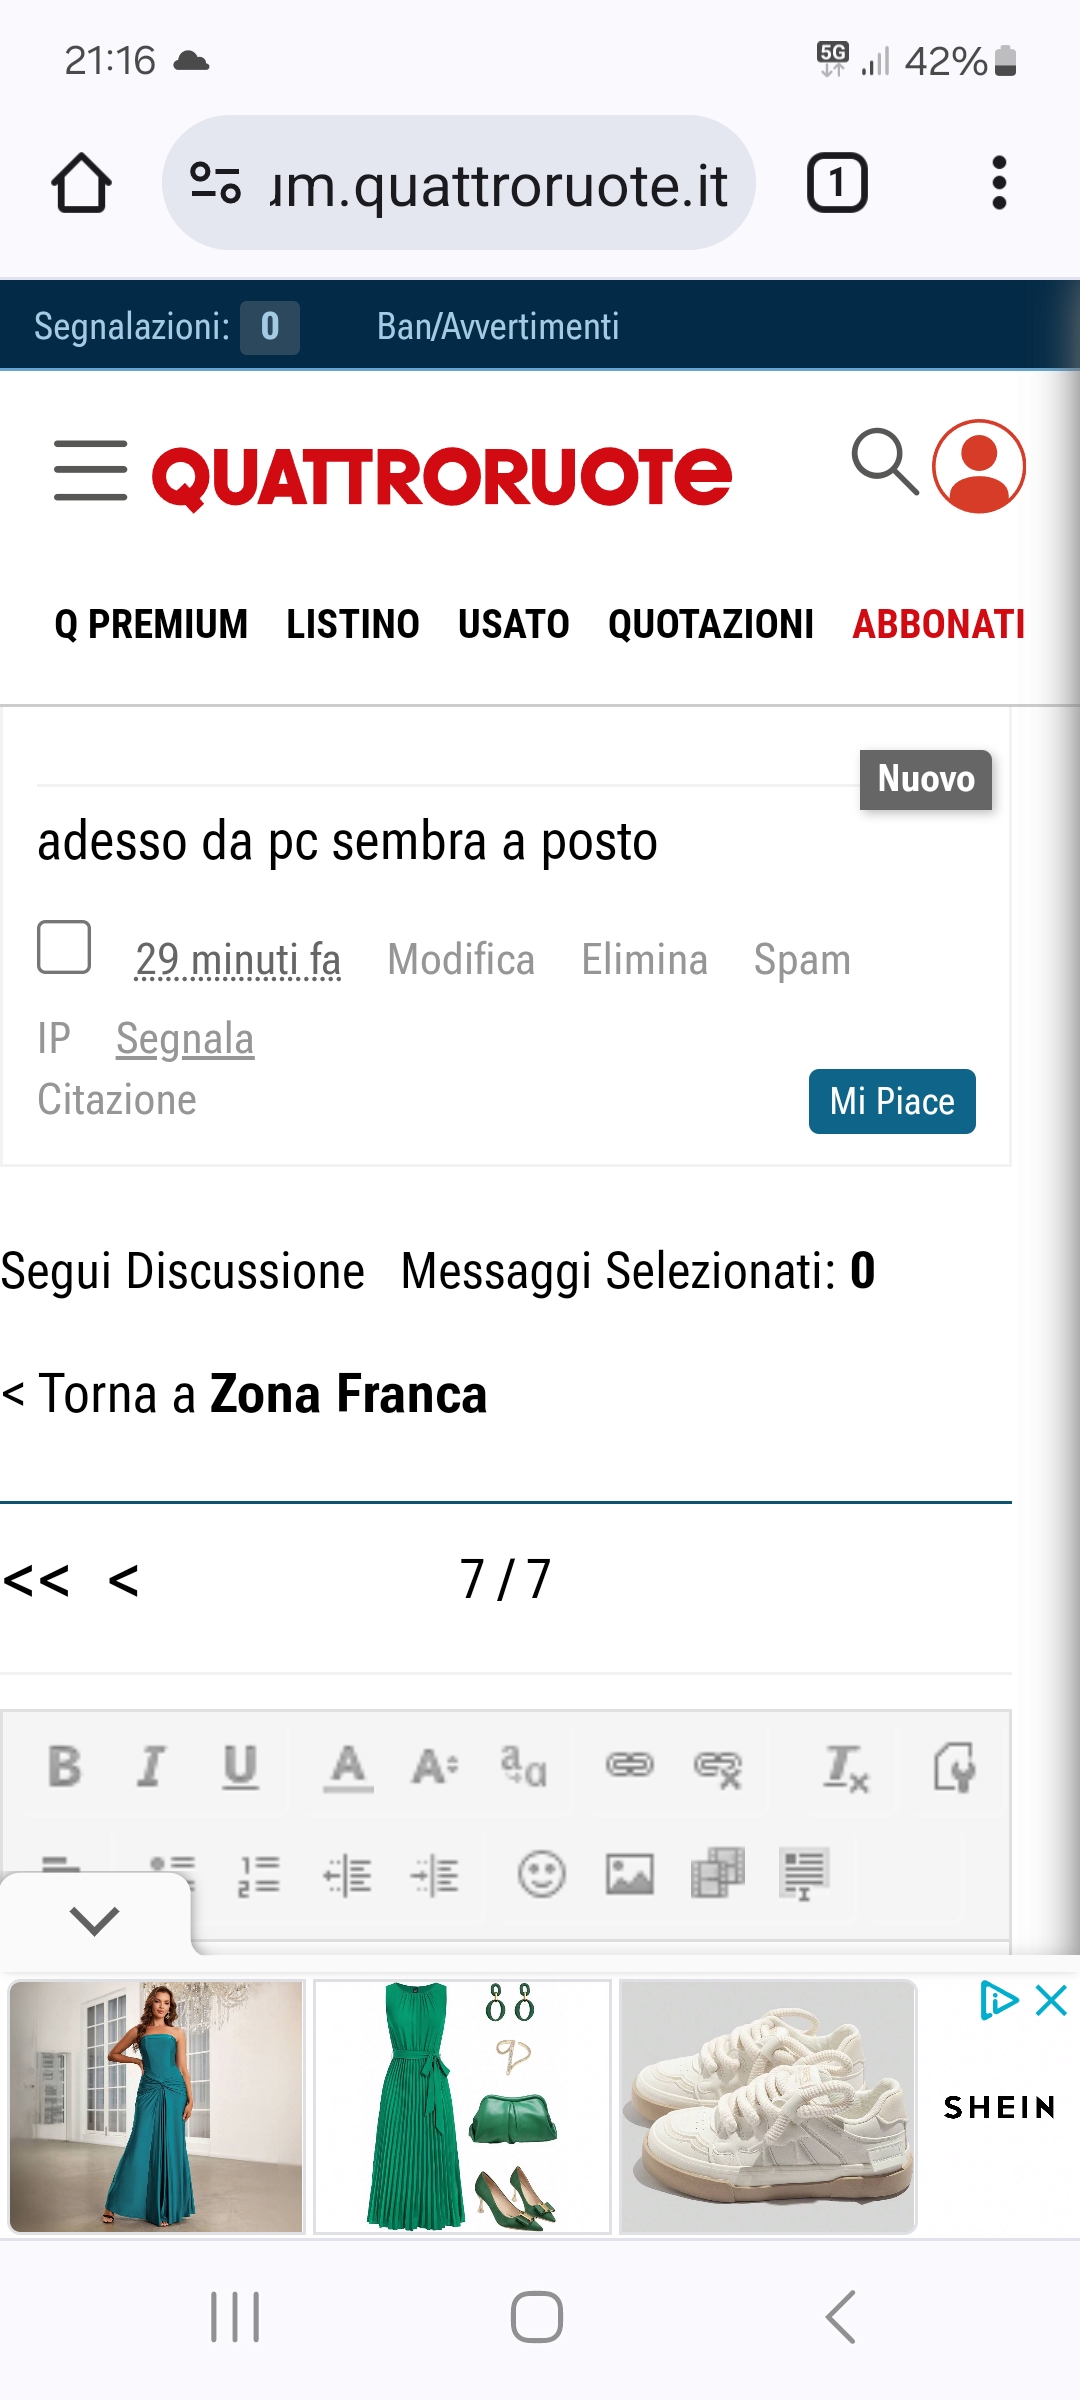Insert an image using the picture icon
Viewport: 1080px width, 2400px height.
point(629,1874)
